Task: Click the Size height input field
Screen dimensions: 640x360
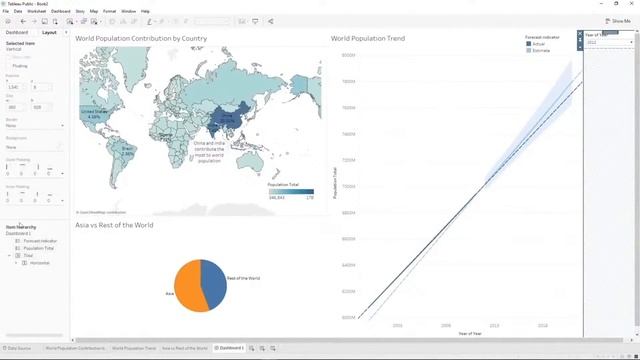Action: tap(42, 107)
